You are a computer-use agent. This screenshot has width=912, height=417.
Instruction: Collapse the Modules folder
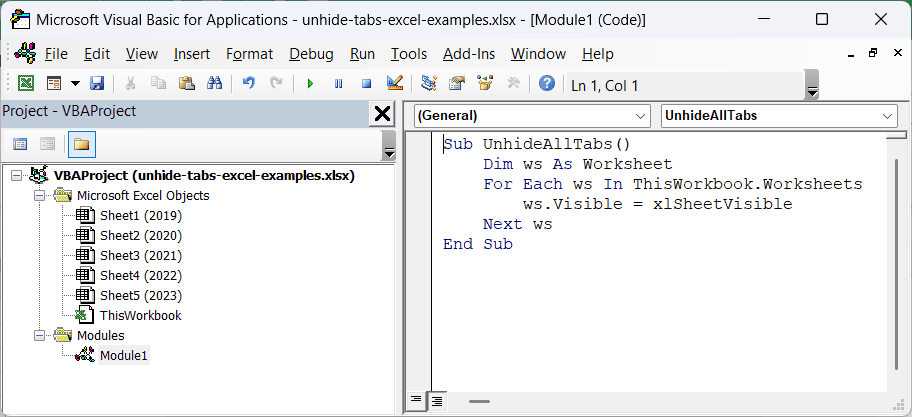tap(39, 336)
